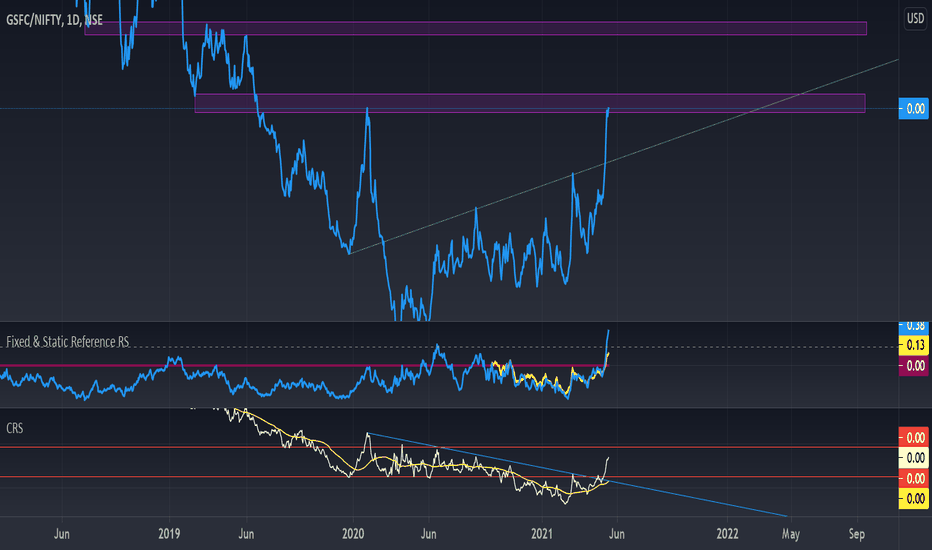Image resolution: width=932 pixels, height=550 pixels.
Task: Select the topmost red 0.00 CRS label
Action: tap(914, 438)
